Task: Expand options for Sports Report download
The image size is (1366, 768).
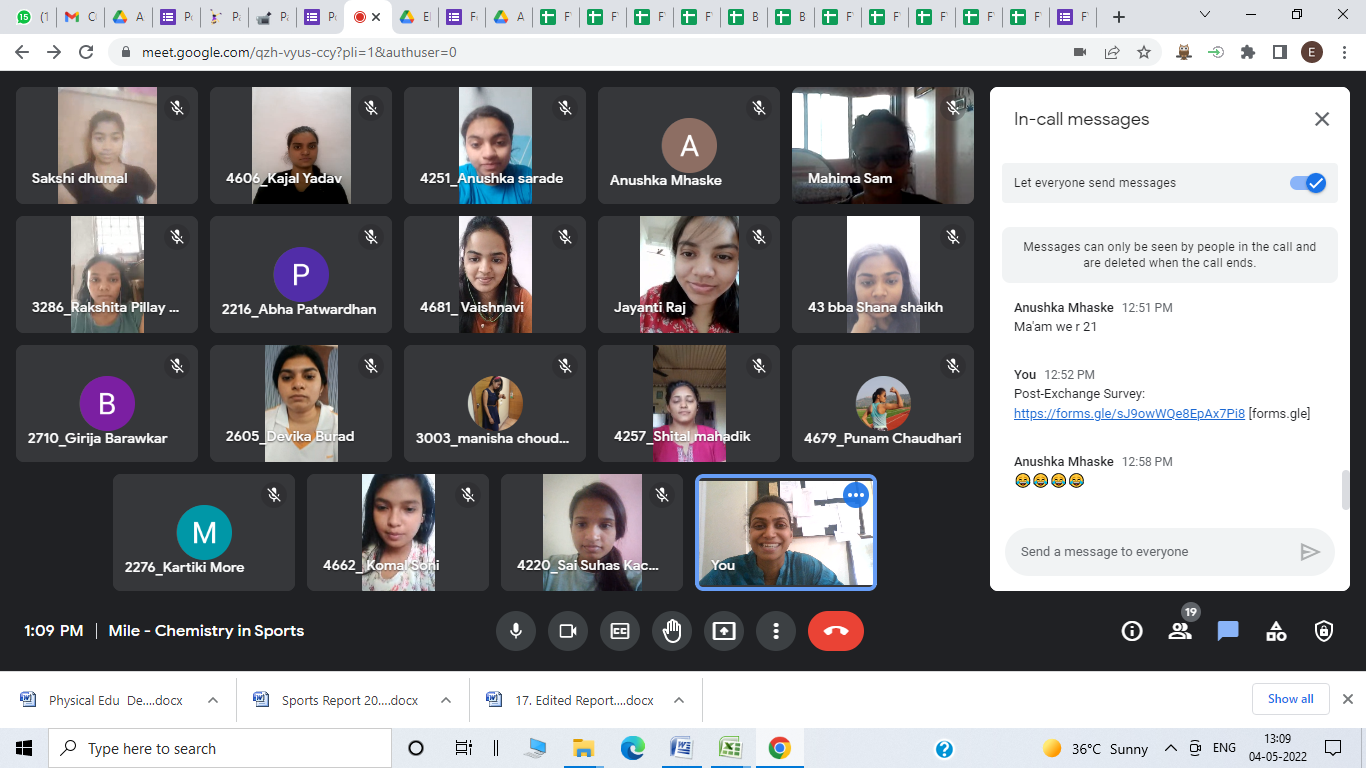Action: [446, 700]
